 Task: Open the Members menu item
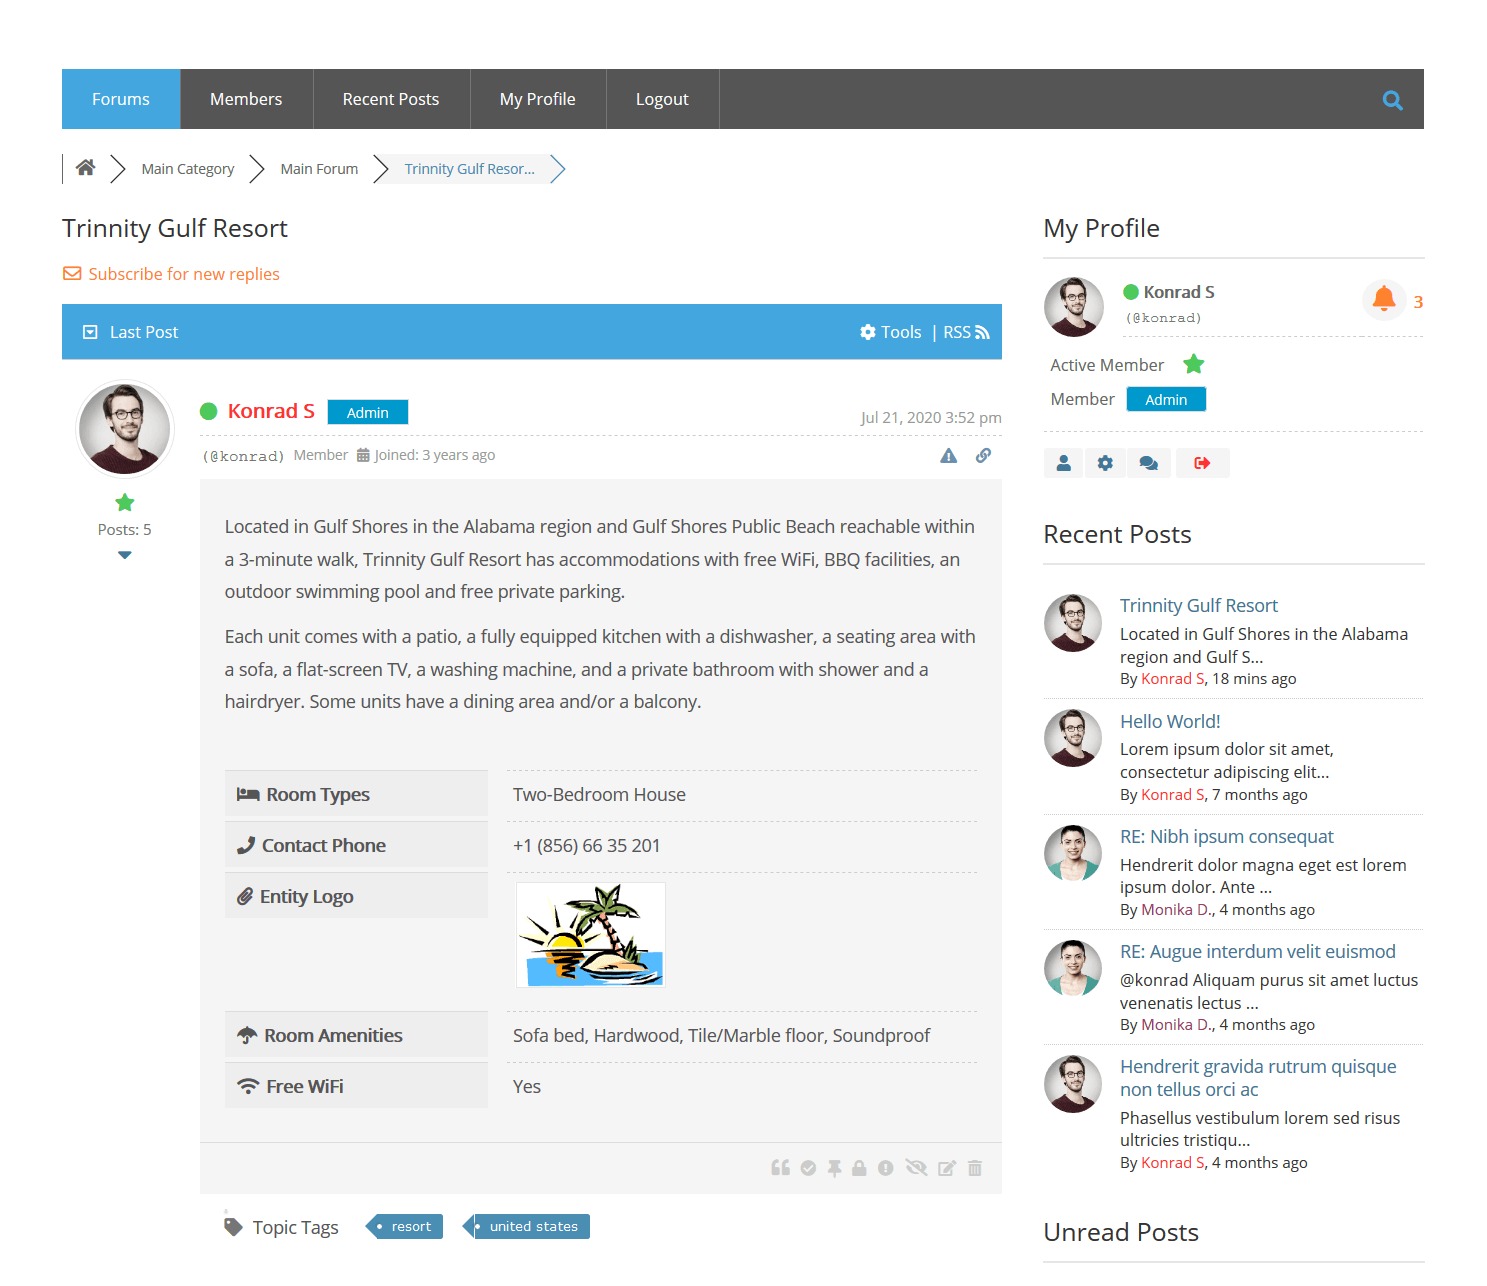[x=246, y=99]
